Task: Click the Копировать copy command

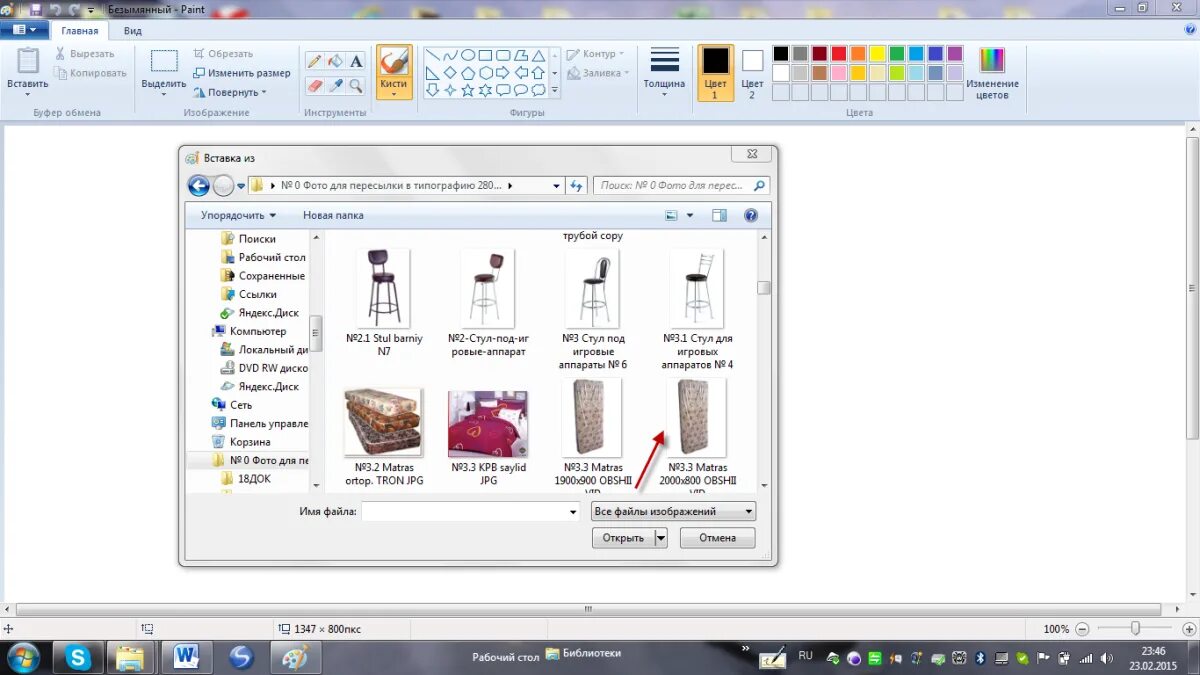Action: pyautogui.click(x=90, y=73)
